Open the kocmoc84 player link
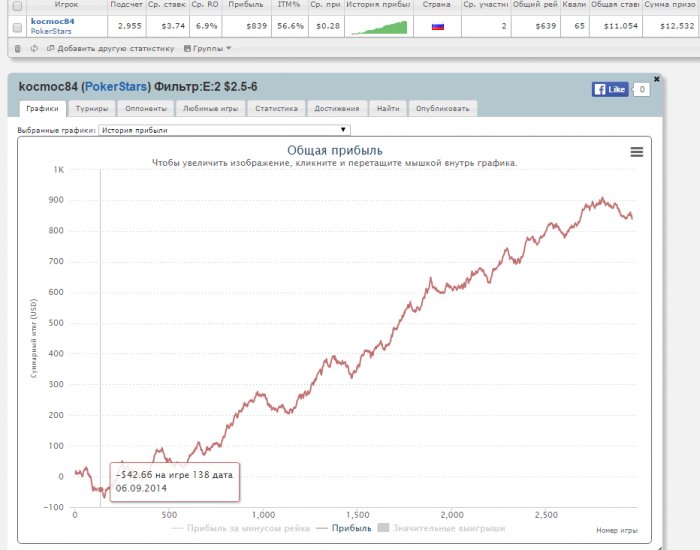 point(53,21)
